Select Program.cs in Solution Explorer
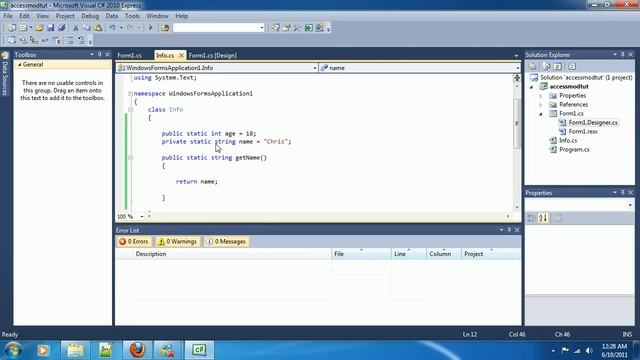This screenshot has height=360, width=640. (x=574, y=149)
